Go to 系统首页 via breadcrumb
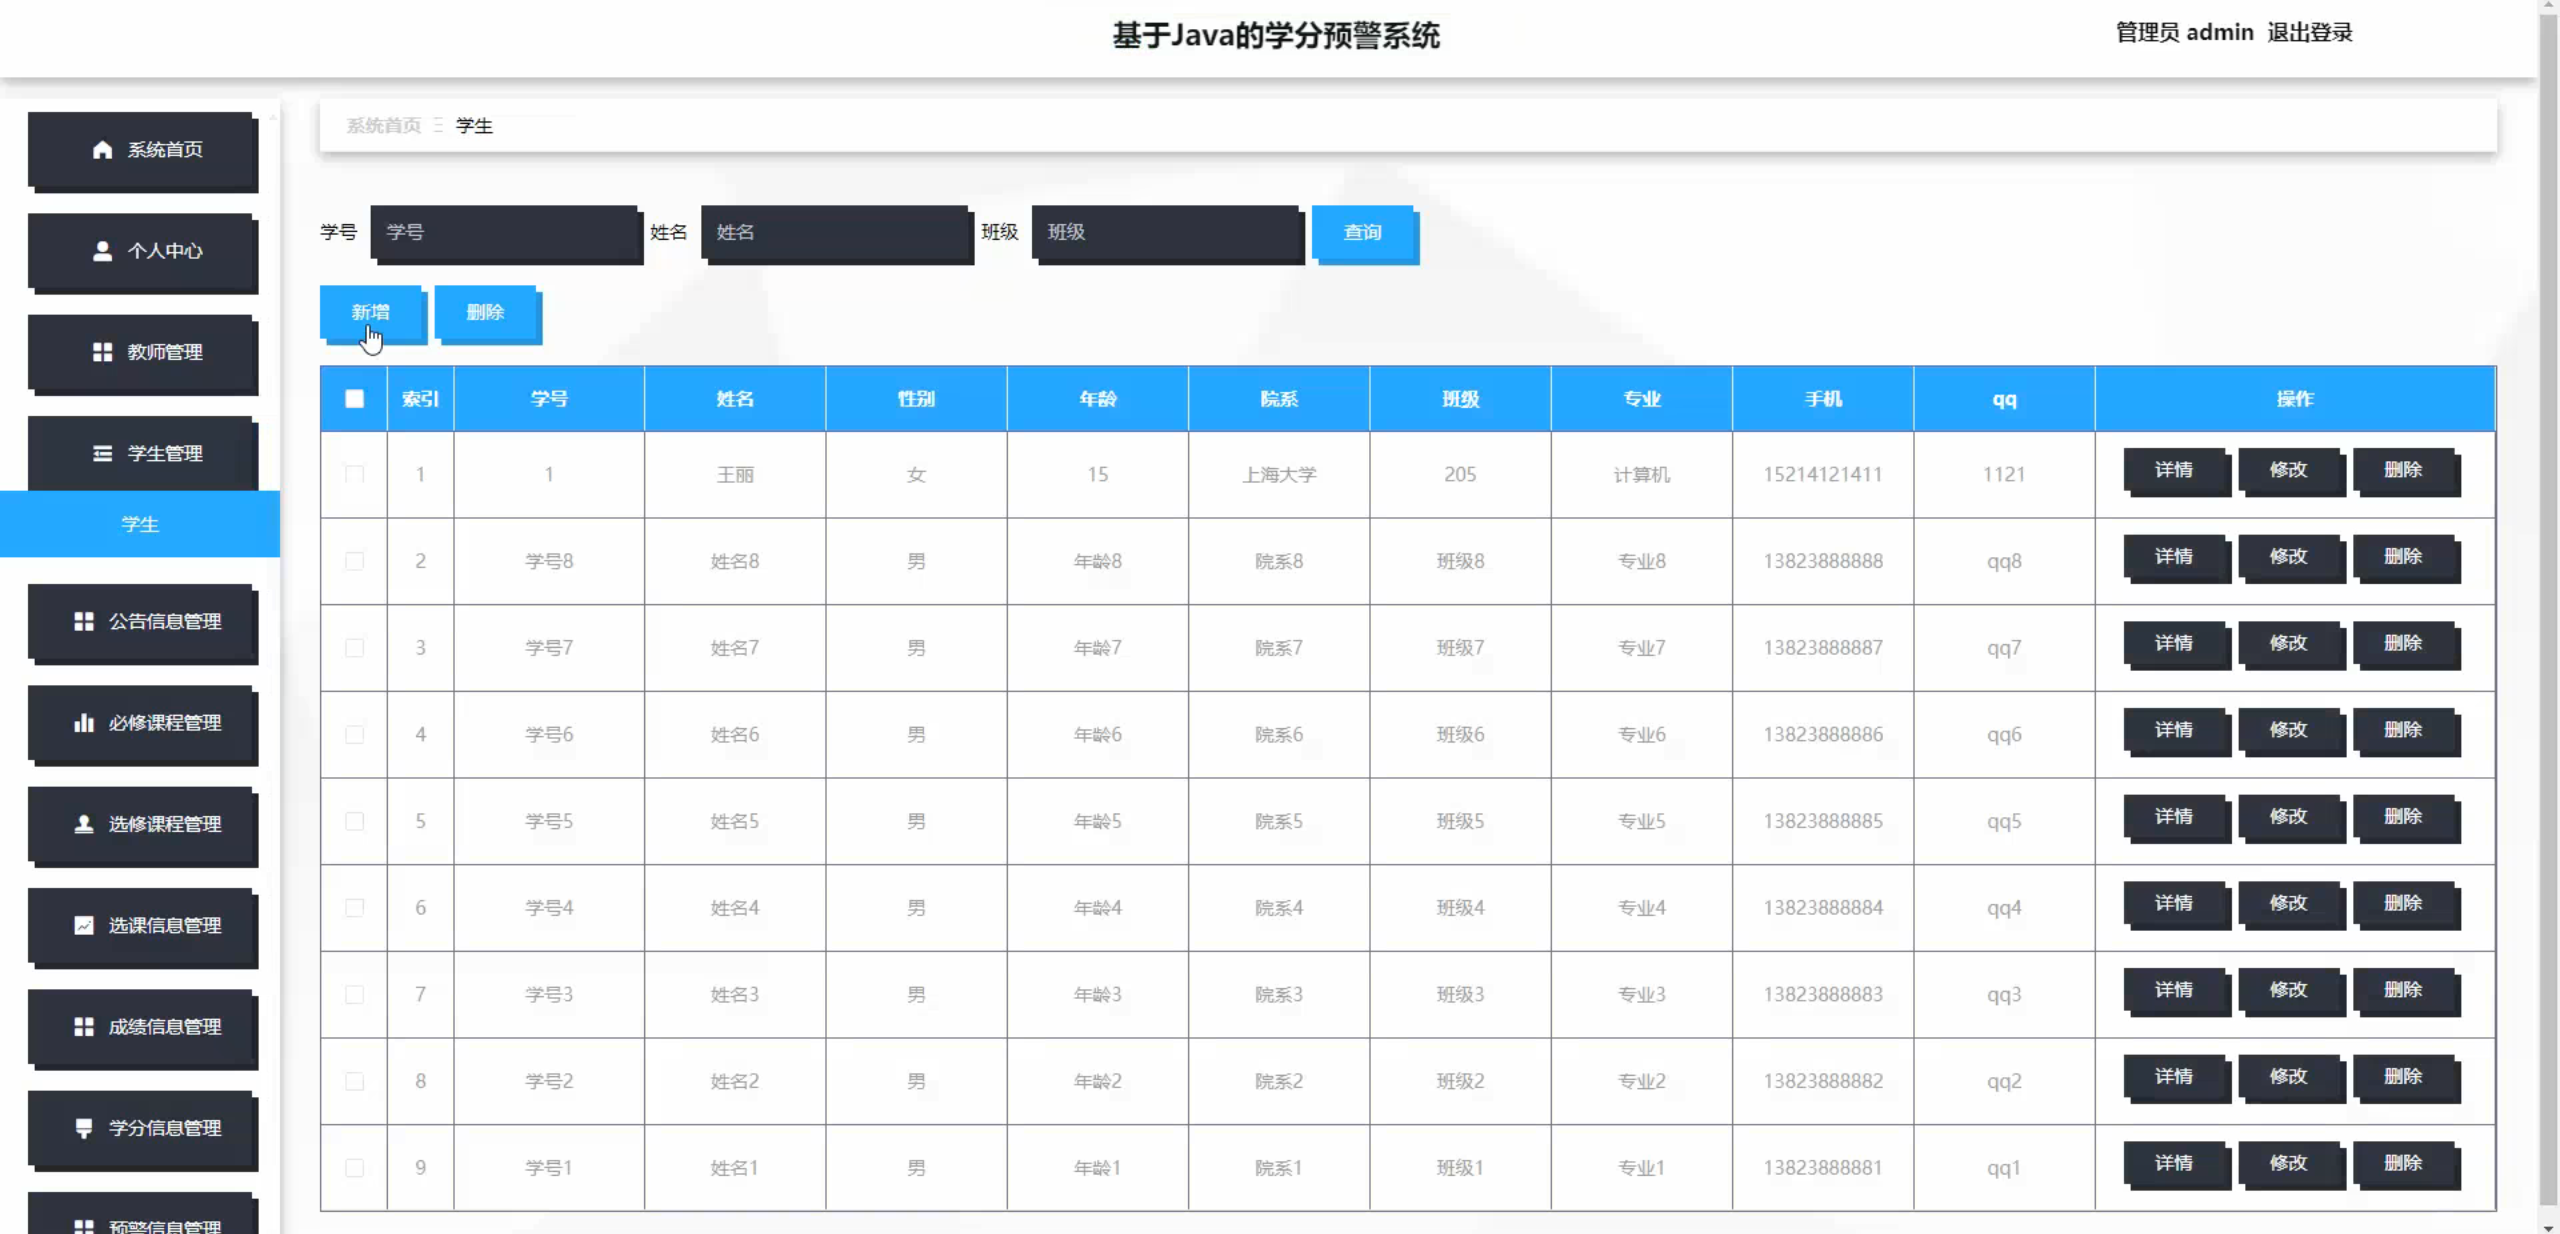 pos(383,126)
